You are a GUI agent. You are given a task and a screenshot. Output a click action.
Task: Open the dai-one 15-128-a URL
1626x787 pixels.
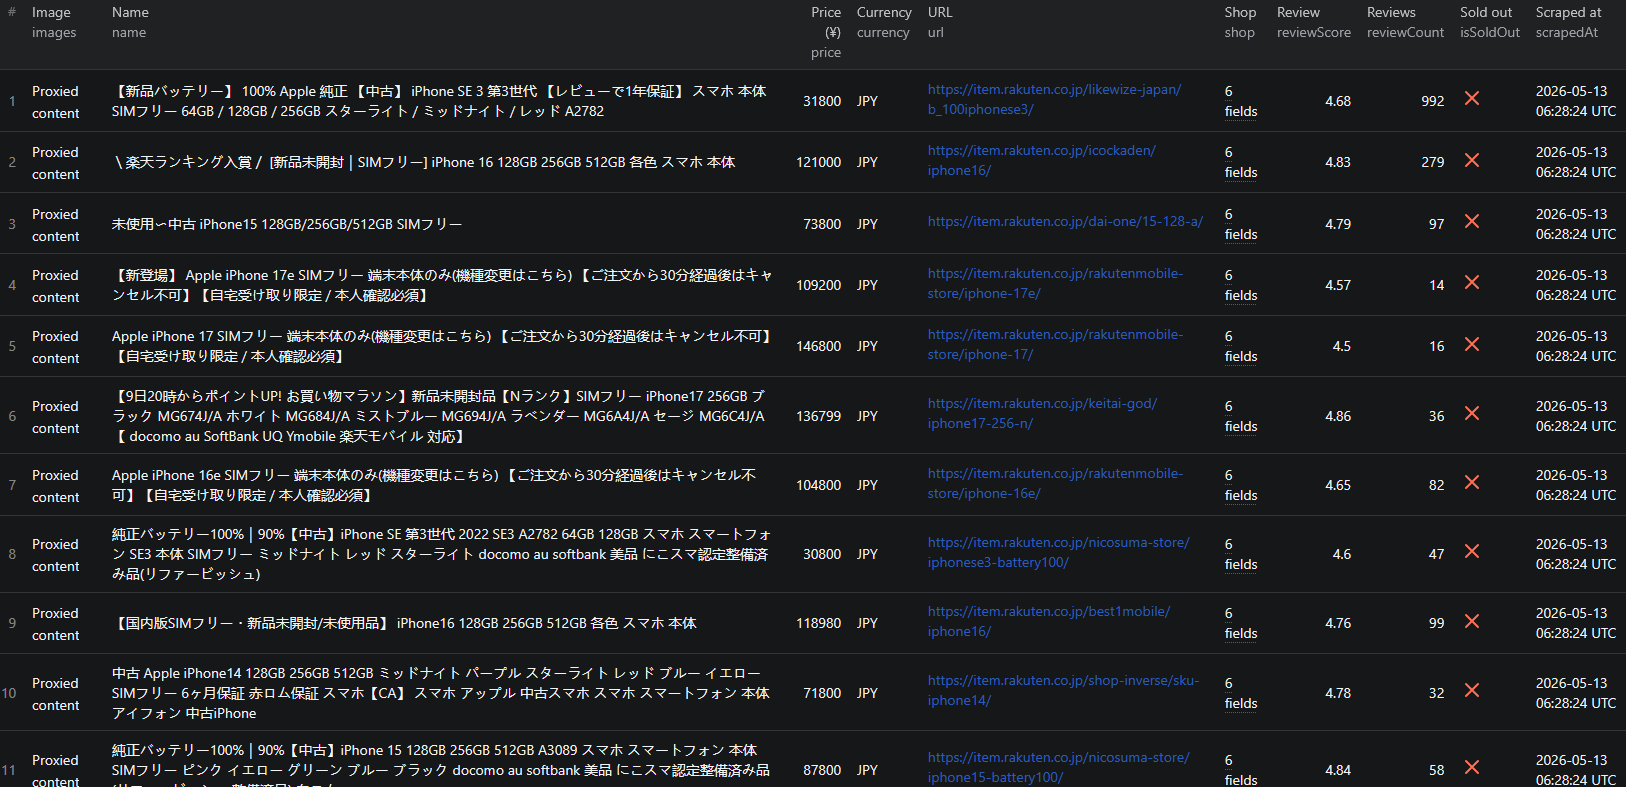[1065, 221]
